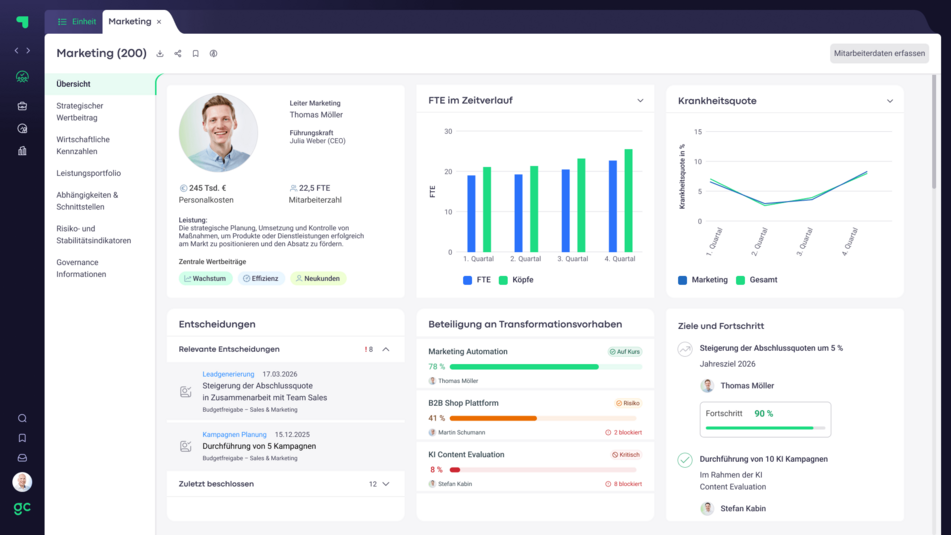The width and height of the screenshot is (951, 535).
Task: Toggle the Köpfe legend series
Action: [516, 280]
